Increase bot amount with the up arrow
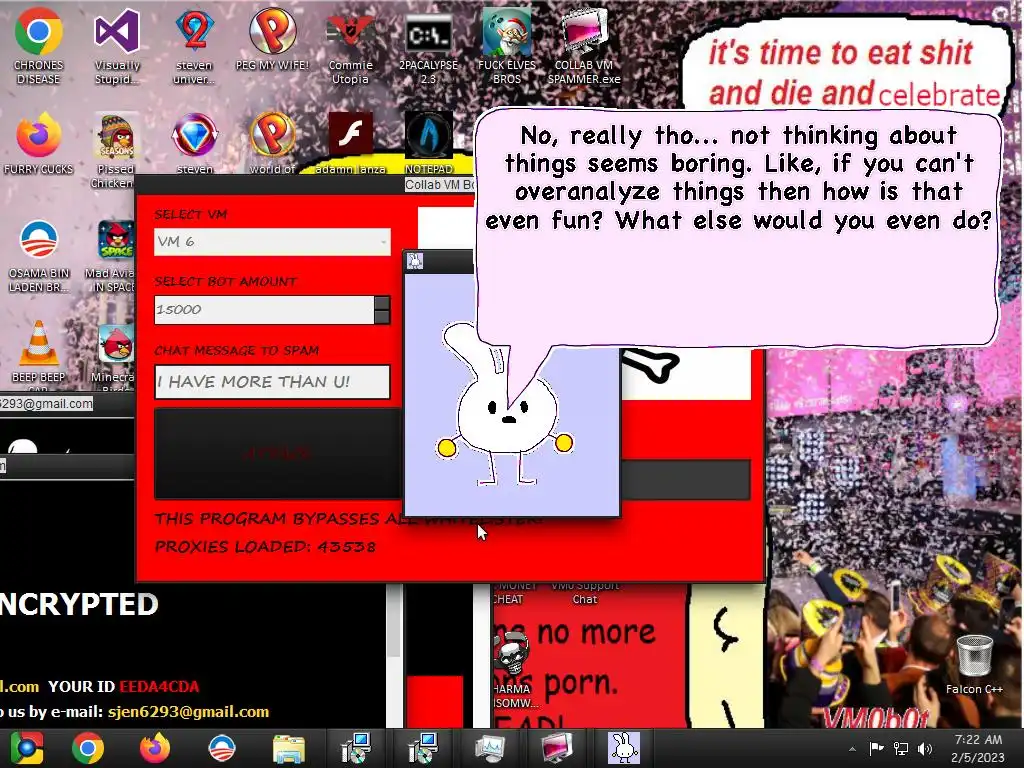 pos(382,303)
